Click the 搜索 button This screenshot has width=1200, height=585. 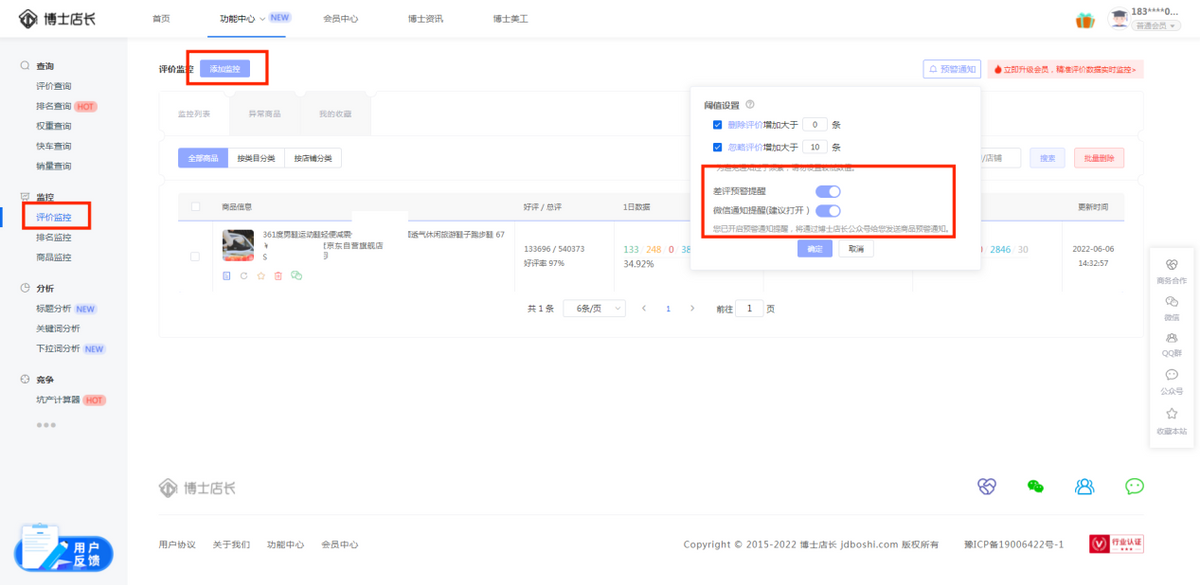click(1047, 158)
